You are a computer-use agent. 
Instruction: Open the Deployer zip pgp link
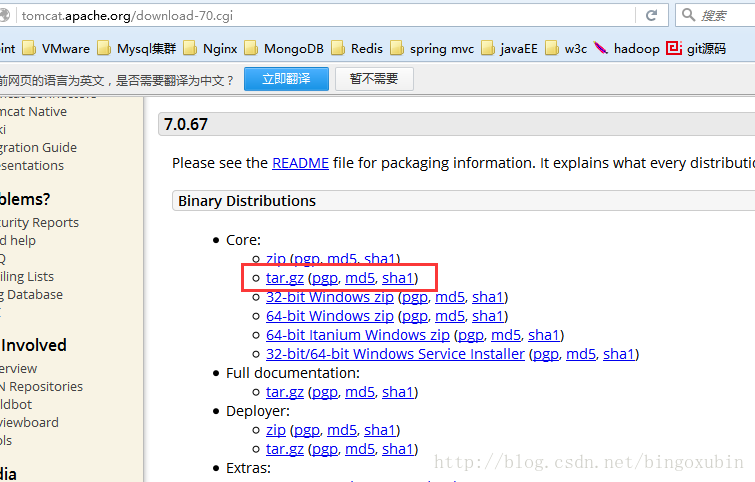pos(307,430)
